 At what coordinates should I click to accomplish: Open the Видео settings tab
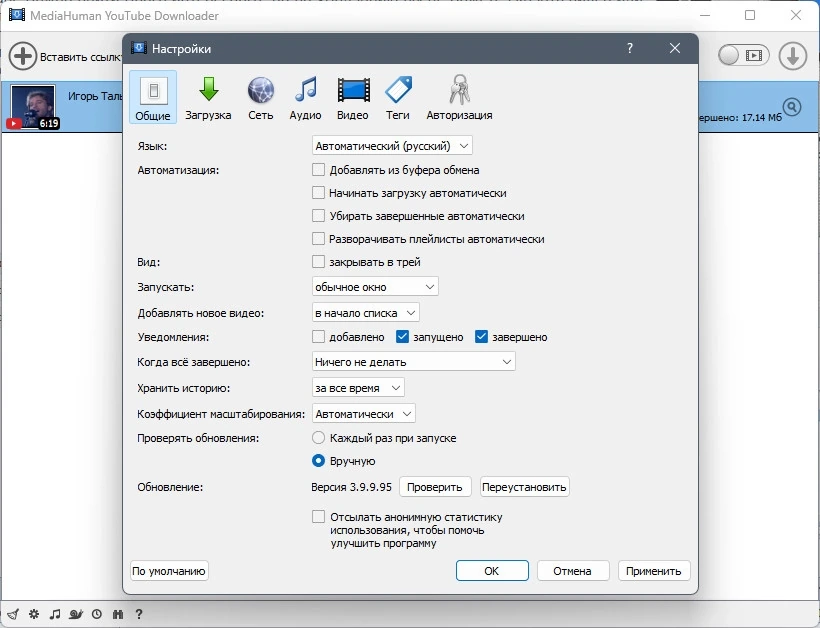pyautogui.click(x=353, y=97)
